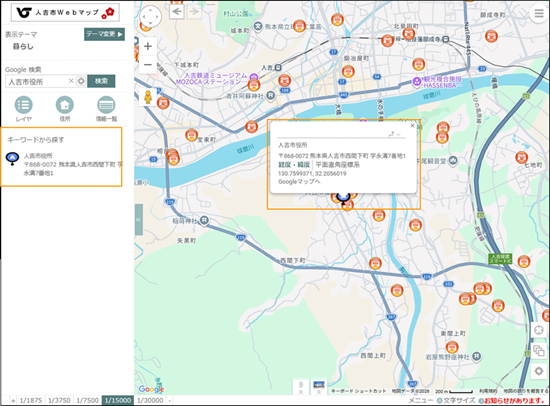Open the Googleマップへ link
This screenshot has height=406, width=550.
tap(299, 182)
